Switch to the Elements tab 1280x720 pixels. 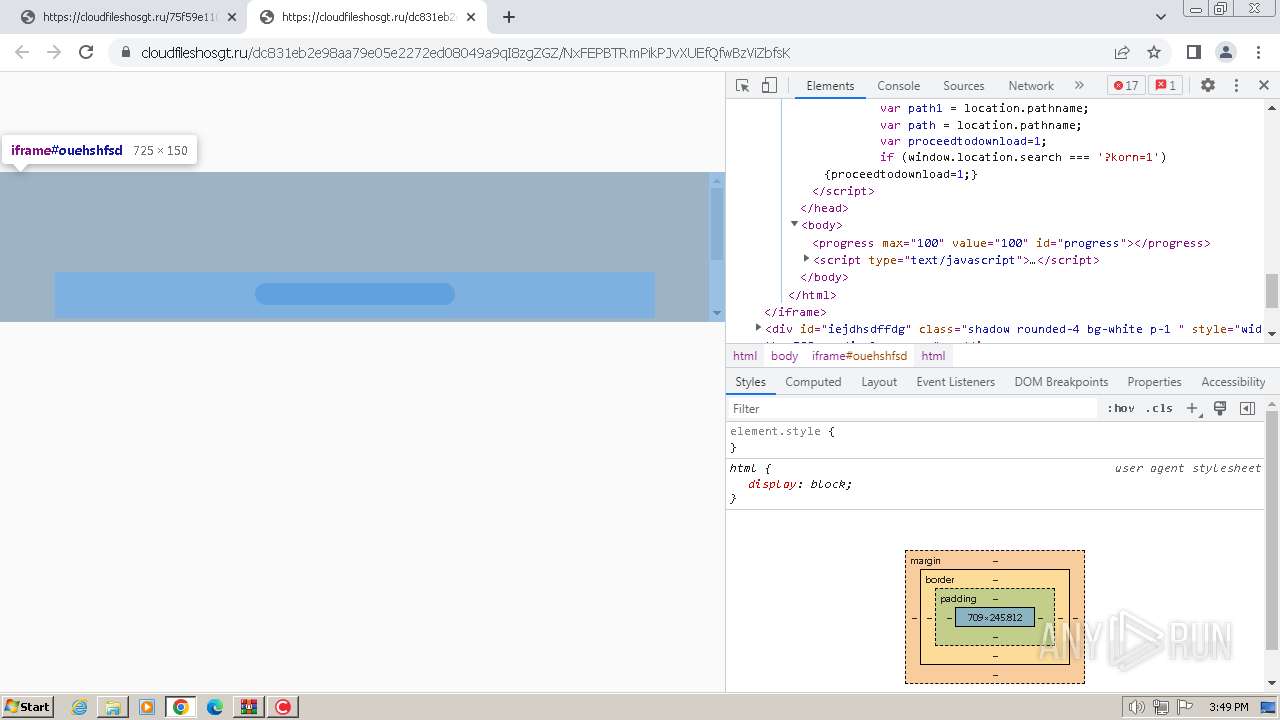coord(830,85)
